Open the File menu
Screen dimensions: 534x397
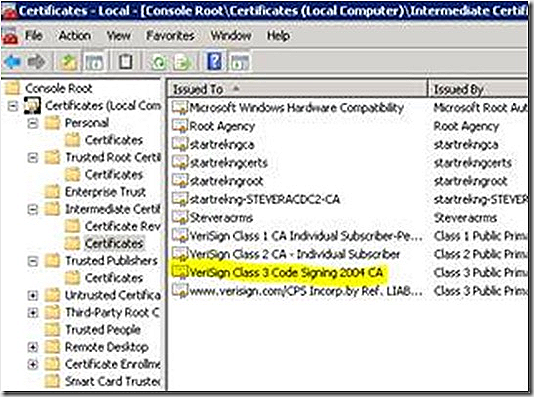(33, 36)
